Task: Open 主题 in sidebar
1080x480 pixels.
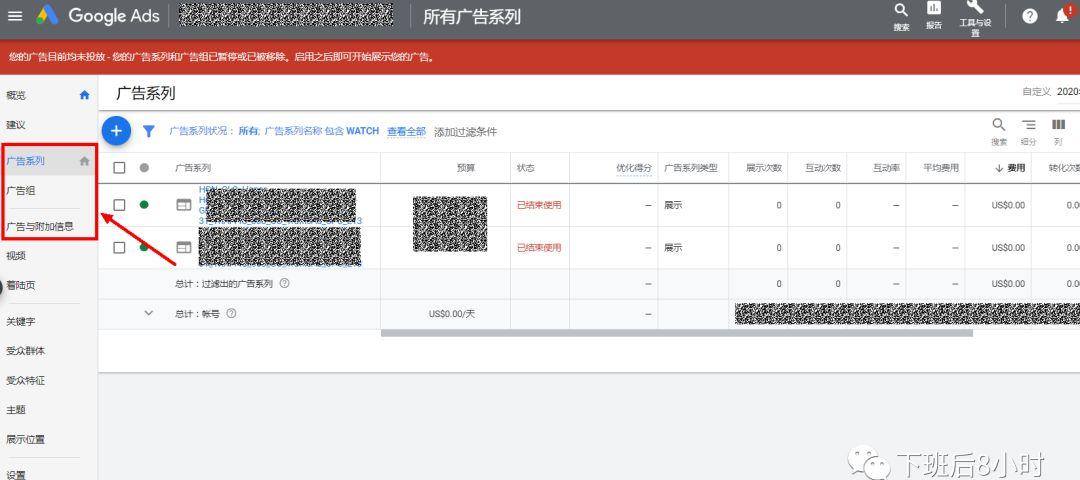Action: click(x=16, y=410)
